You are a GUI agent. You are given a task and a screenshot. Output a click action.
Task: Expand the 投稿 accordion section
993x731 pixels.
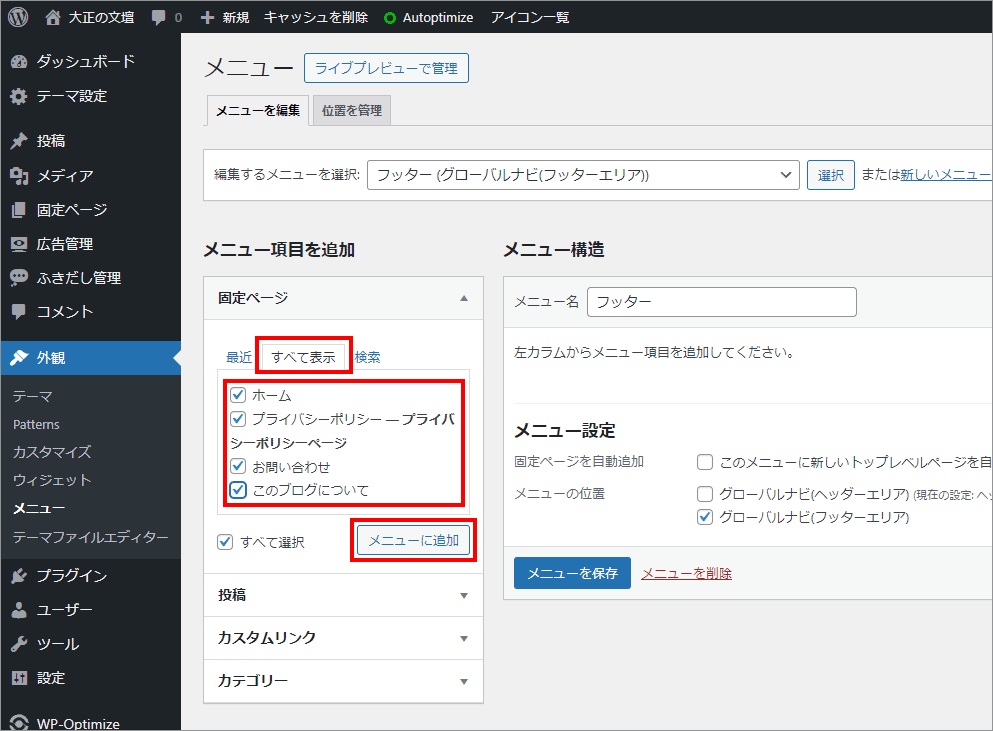(x=343, y=595)
